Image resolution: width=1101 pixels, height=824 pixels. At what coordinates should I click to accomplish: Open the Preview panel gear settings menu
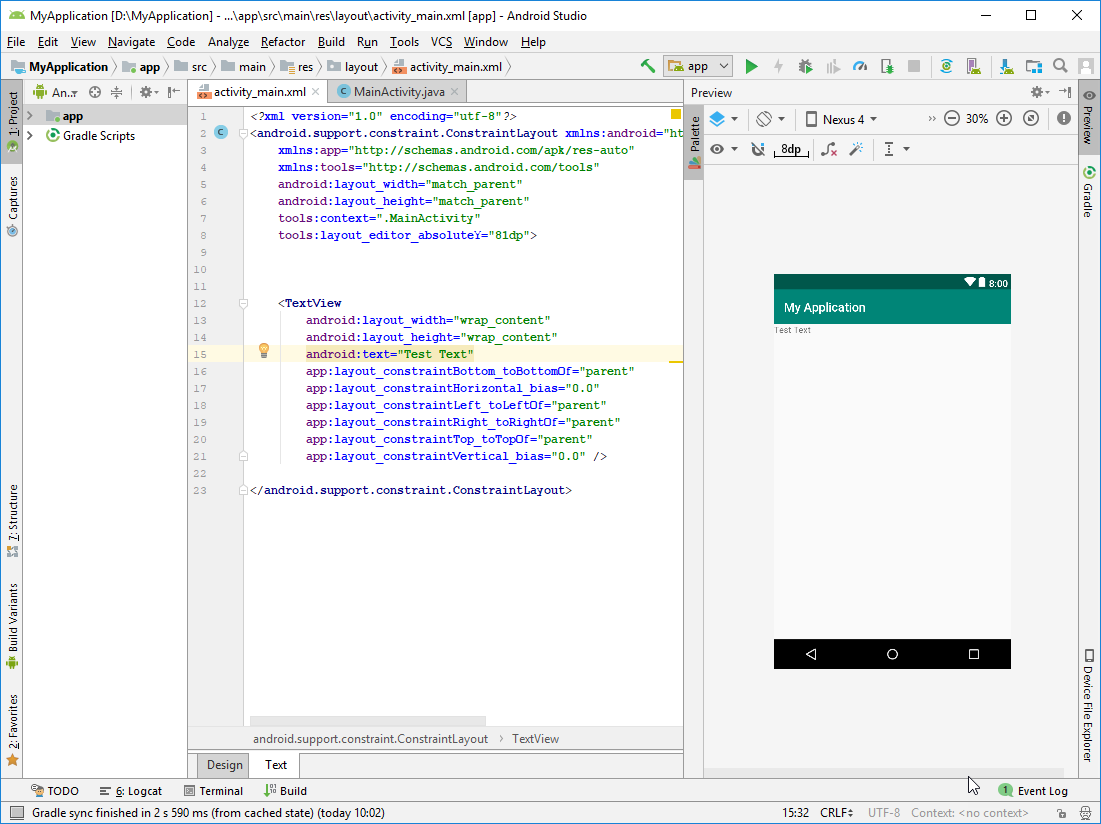(1039, 92)
